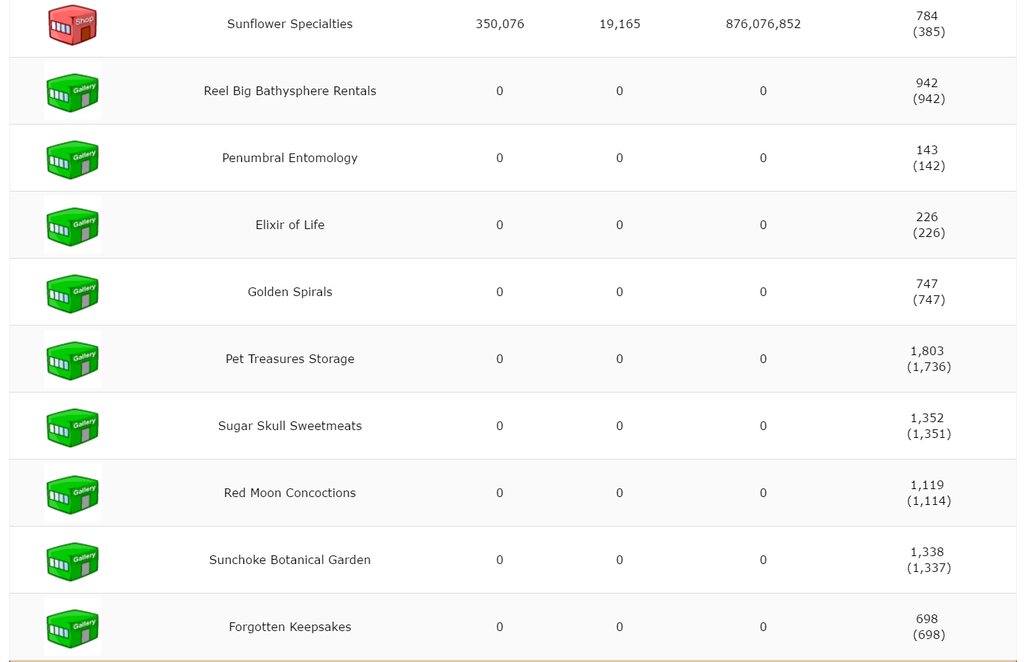Screen dimensions: 1024x662
Task: Click the Sunchoke Botanical Garden gallery icon
Action: (72, 561)
